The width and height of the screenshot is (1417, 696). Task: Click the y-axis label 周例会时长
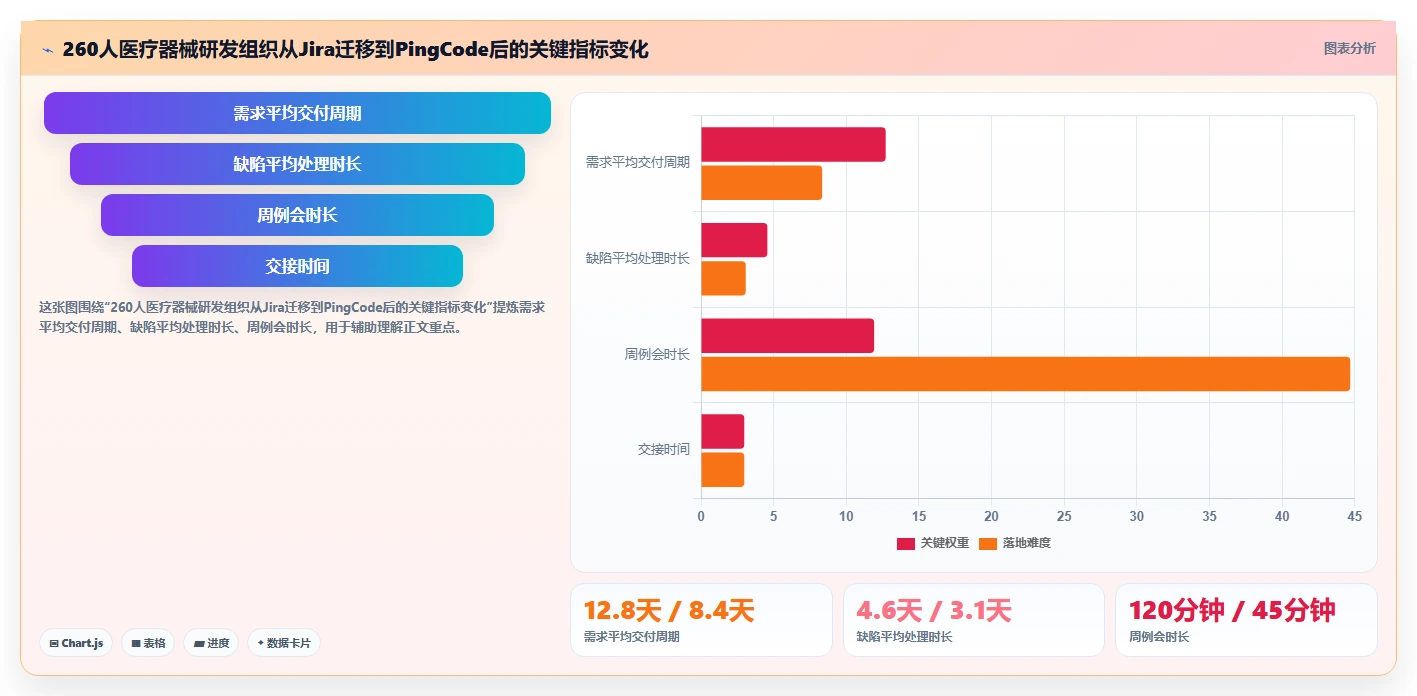(657, 355)
